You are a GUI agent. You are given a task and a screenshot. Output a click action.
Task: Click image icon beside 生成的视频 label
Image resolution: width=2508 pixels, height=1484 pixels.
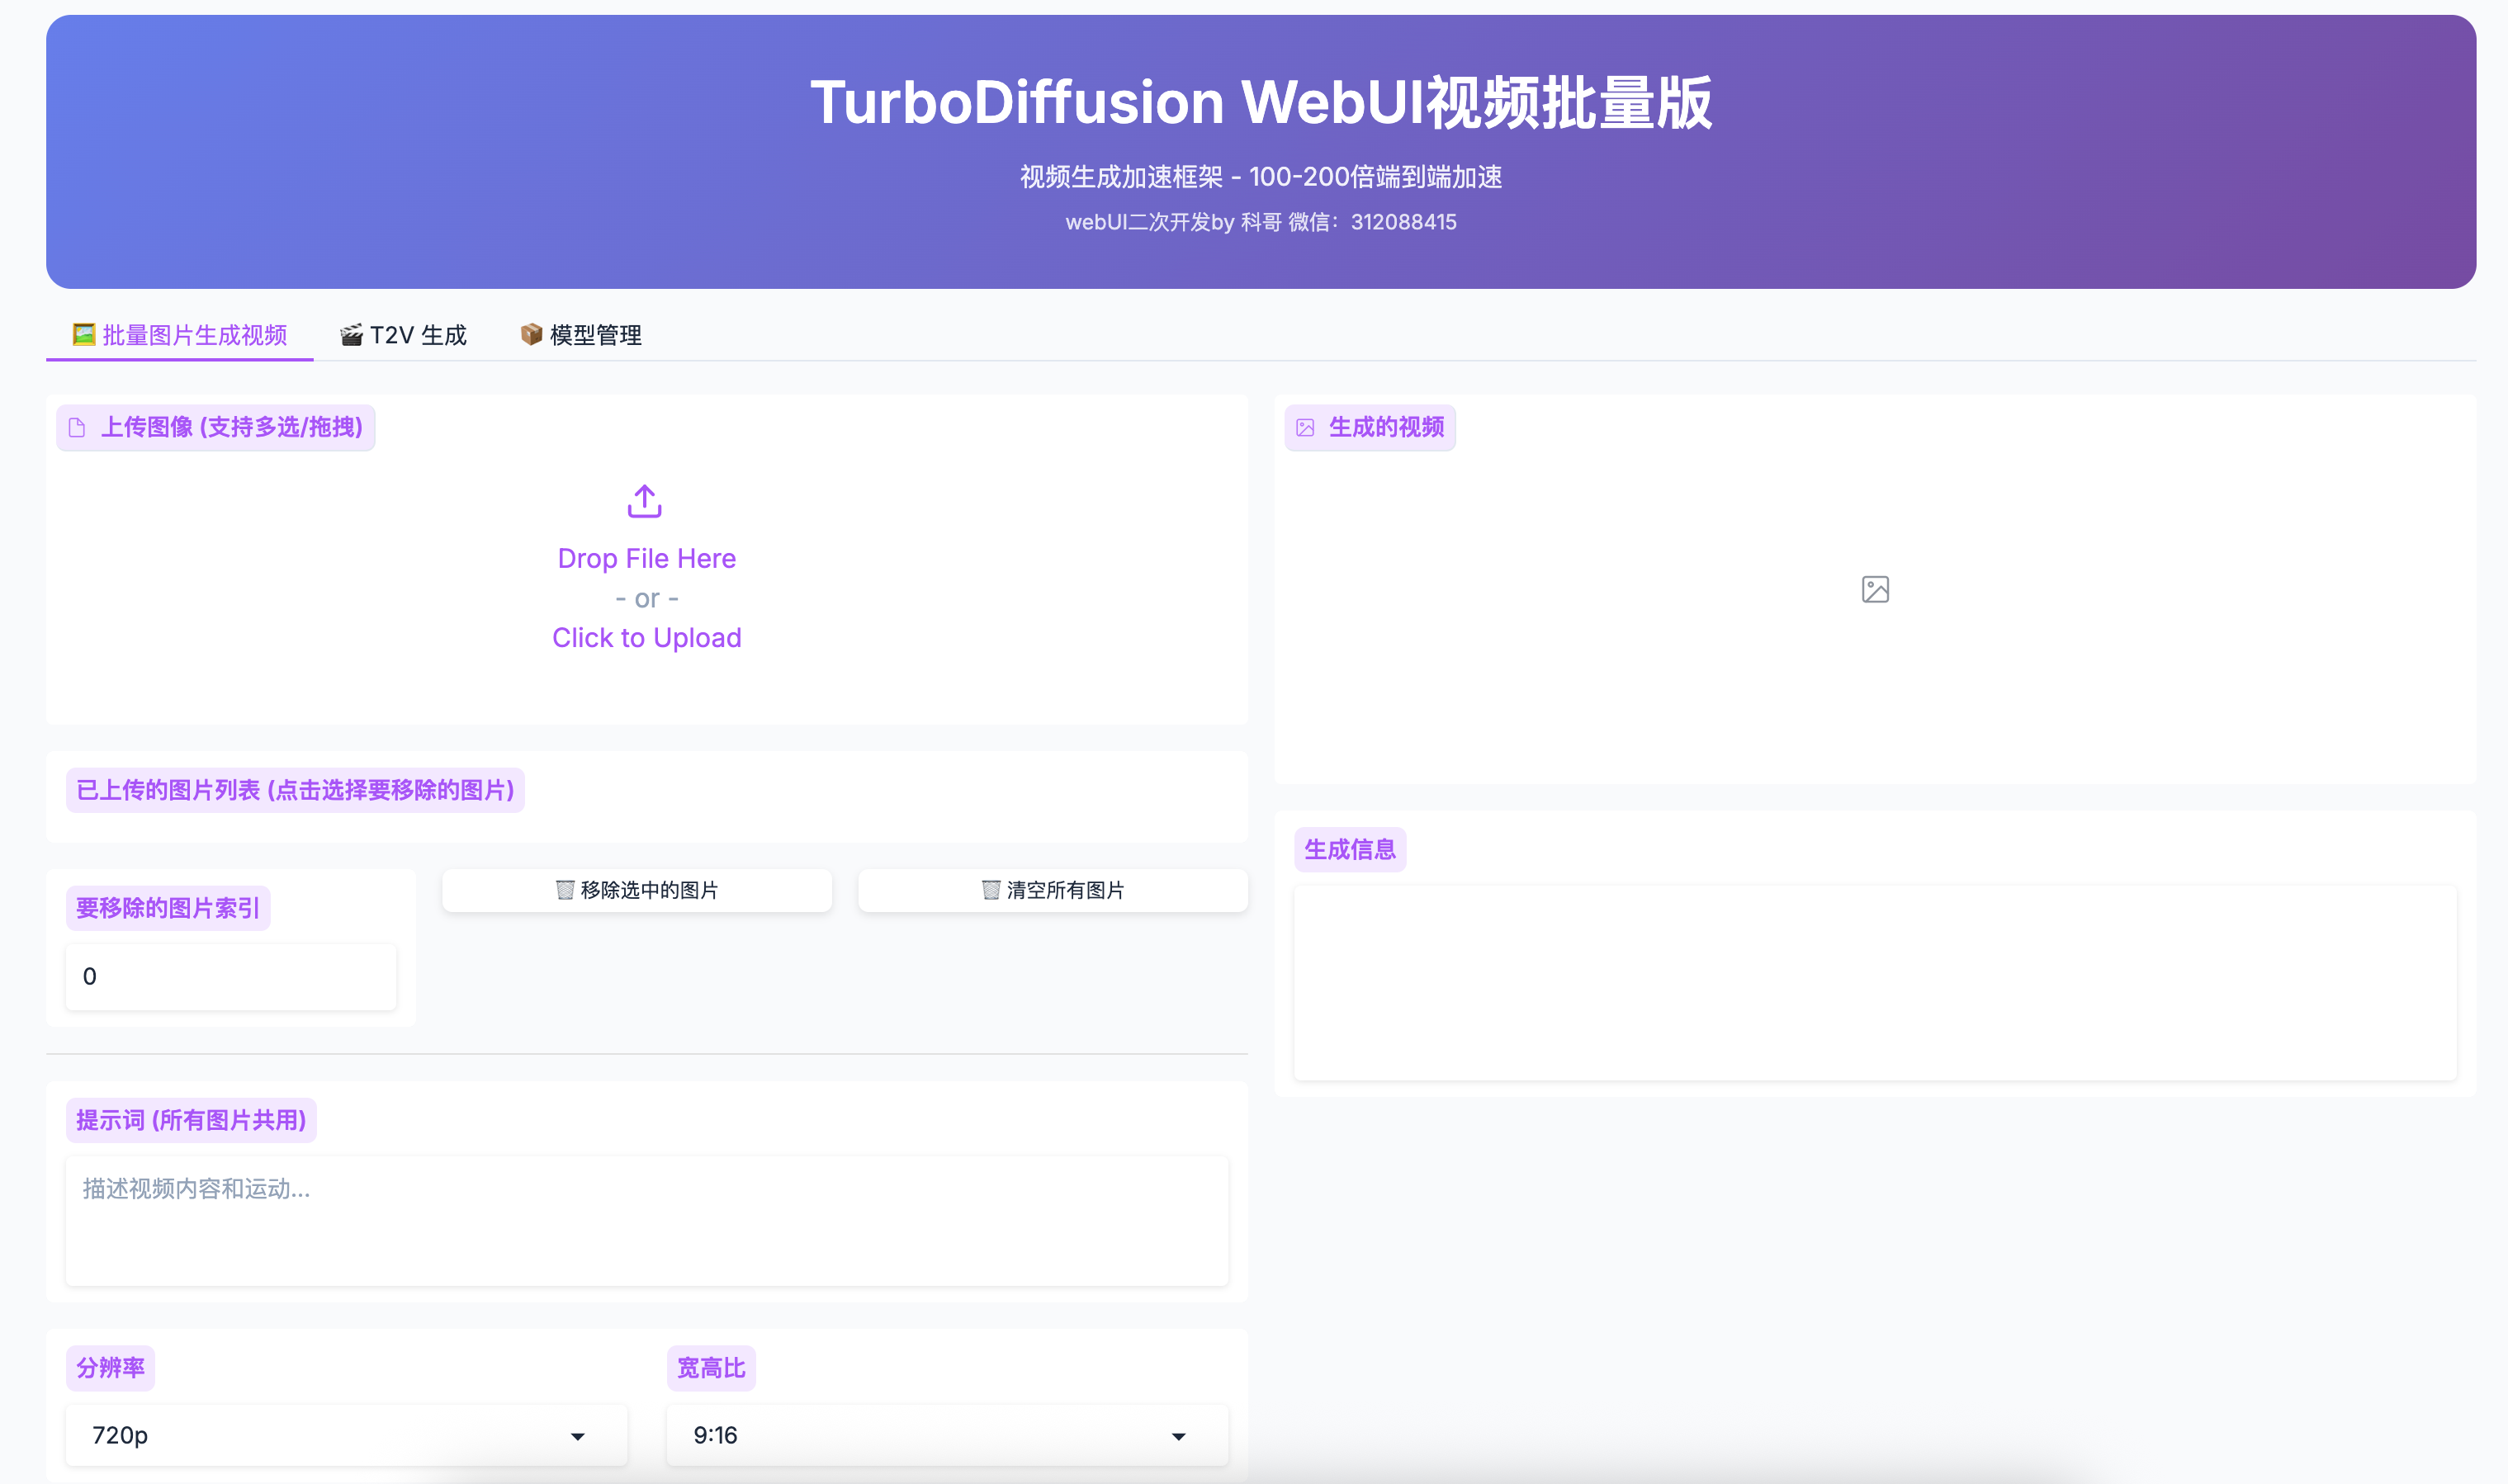1305,428
